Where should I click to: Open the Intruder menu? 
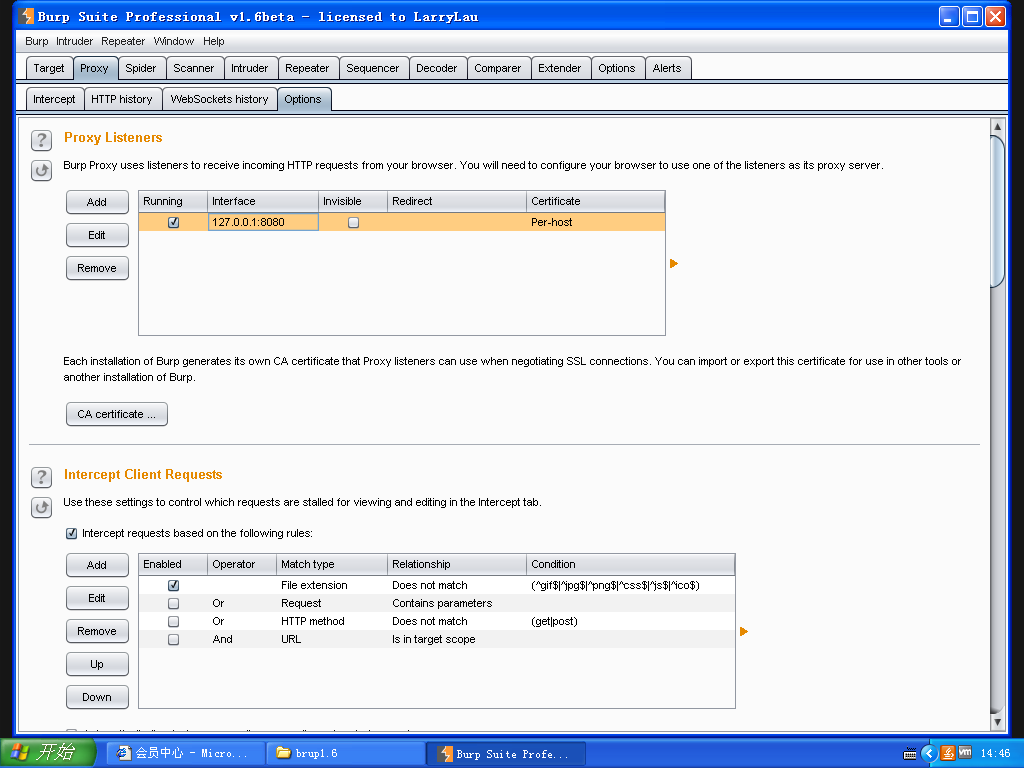[x=74, y=41]
